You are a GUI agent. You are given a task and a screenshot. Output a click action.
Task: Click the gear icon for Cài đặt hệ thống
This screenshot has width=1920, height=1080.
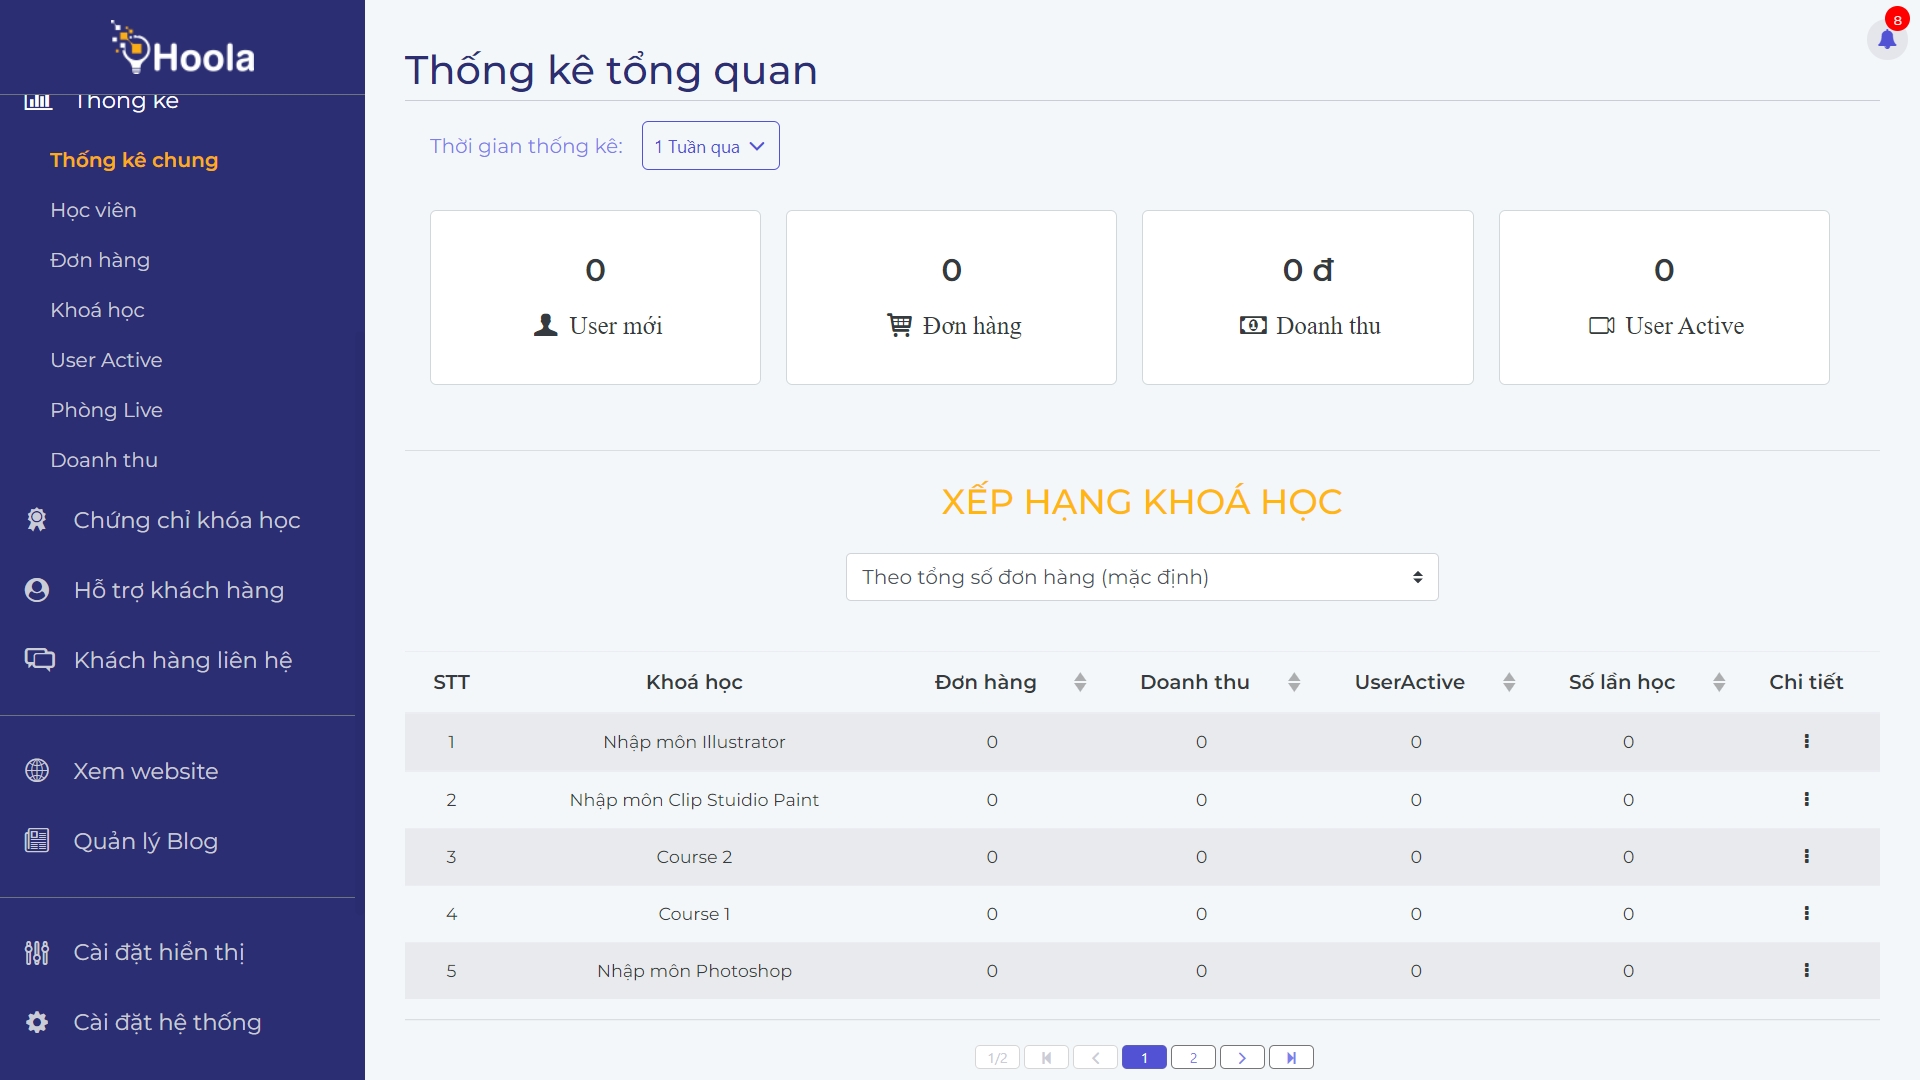[x=37, y=1022]
